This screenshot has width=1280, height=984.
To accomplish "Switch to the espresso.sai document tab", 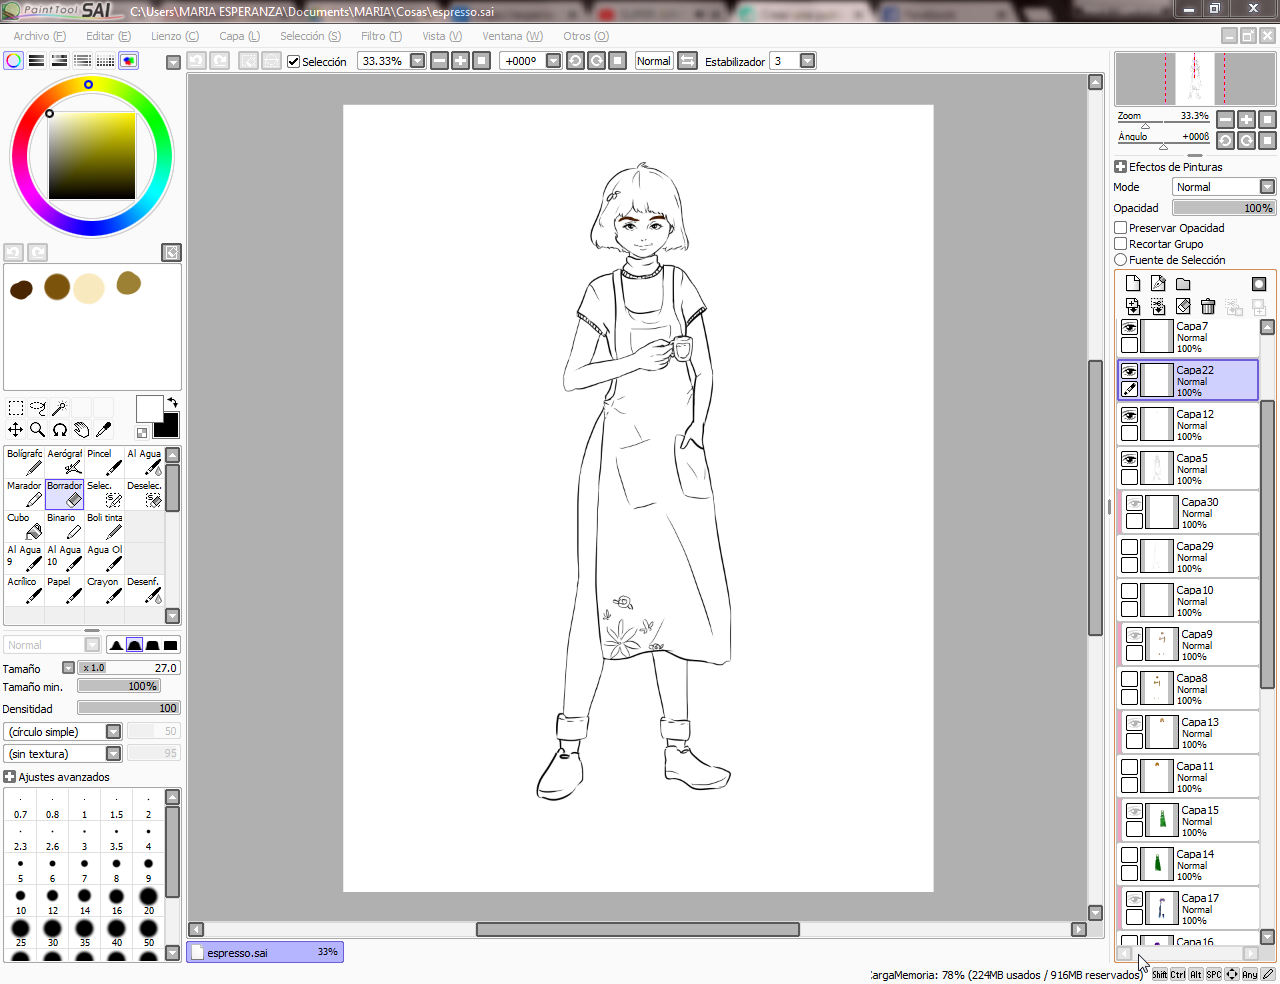I will coord(265,953).
